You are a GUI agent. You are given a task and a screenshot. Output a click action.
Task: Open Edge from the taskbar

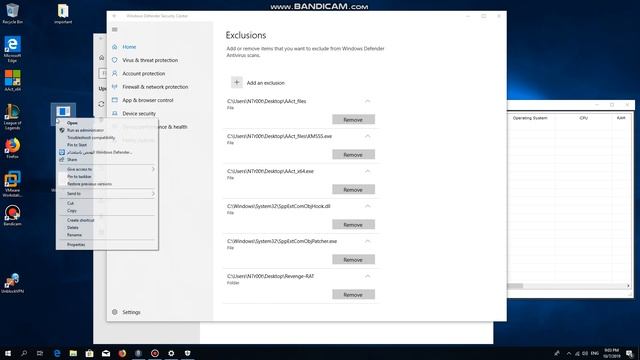(x=57, y=353)
